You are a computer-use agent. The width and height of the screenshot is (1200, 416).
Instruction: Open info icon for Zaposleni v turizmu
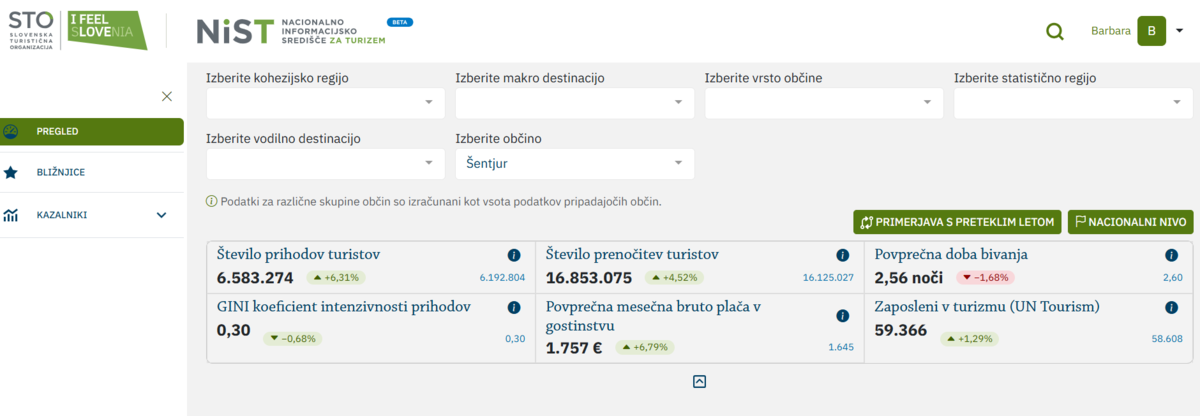[1171, 307]
